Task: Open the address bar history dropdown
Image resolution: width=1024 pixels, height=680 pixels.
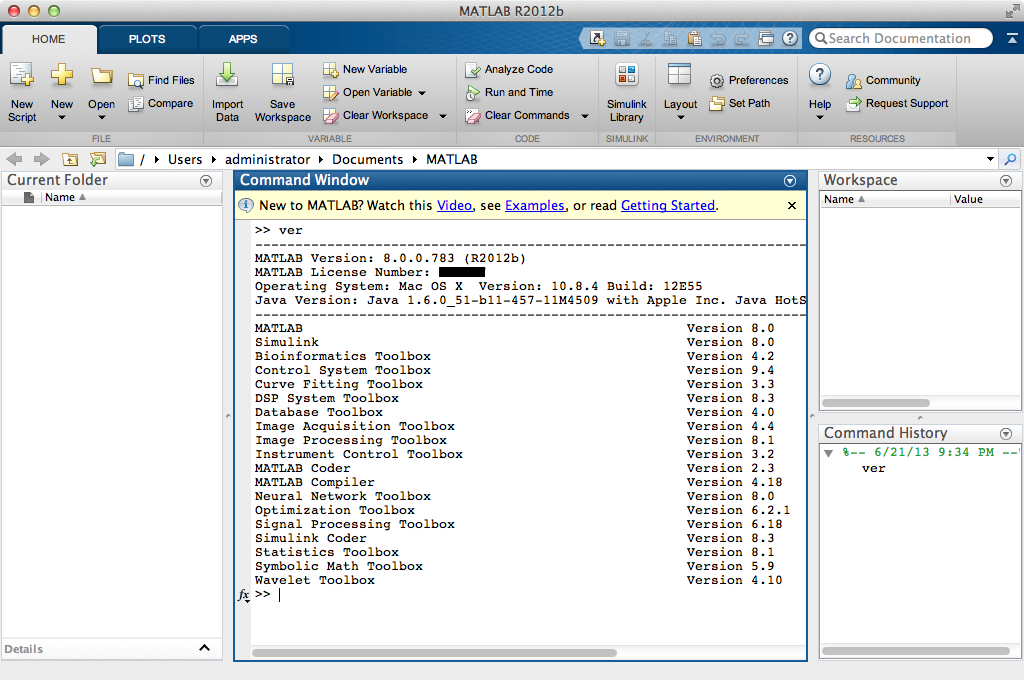Action: 990,159
